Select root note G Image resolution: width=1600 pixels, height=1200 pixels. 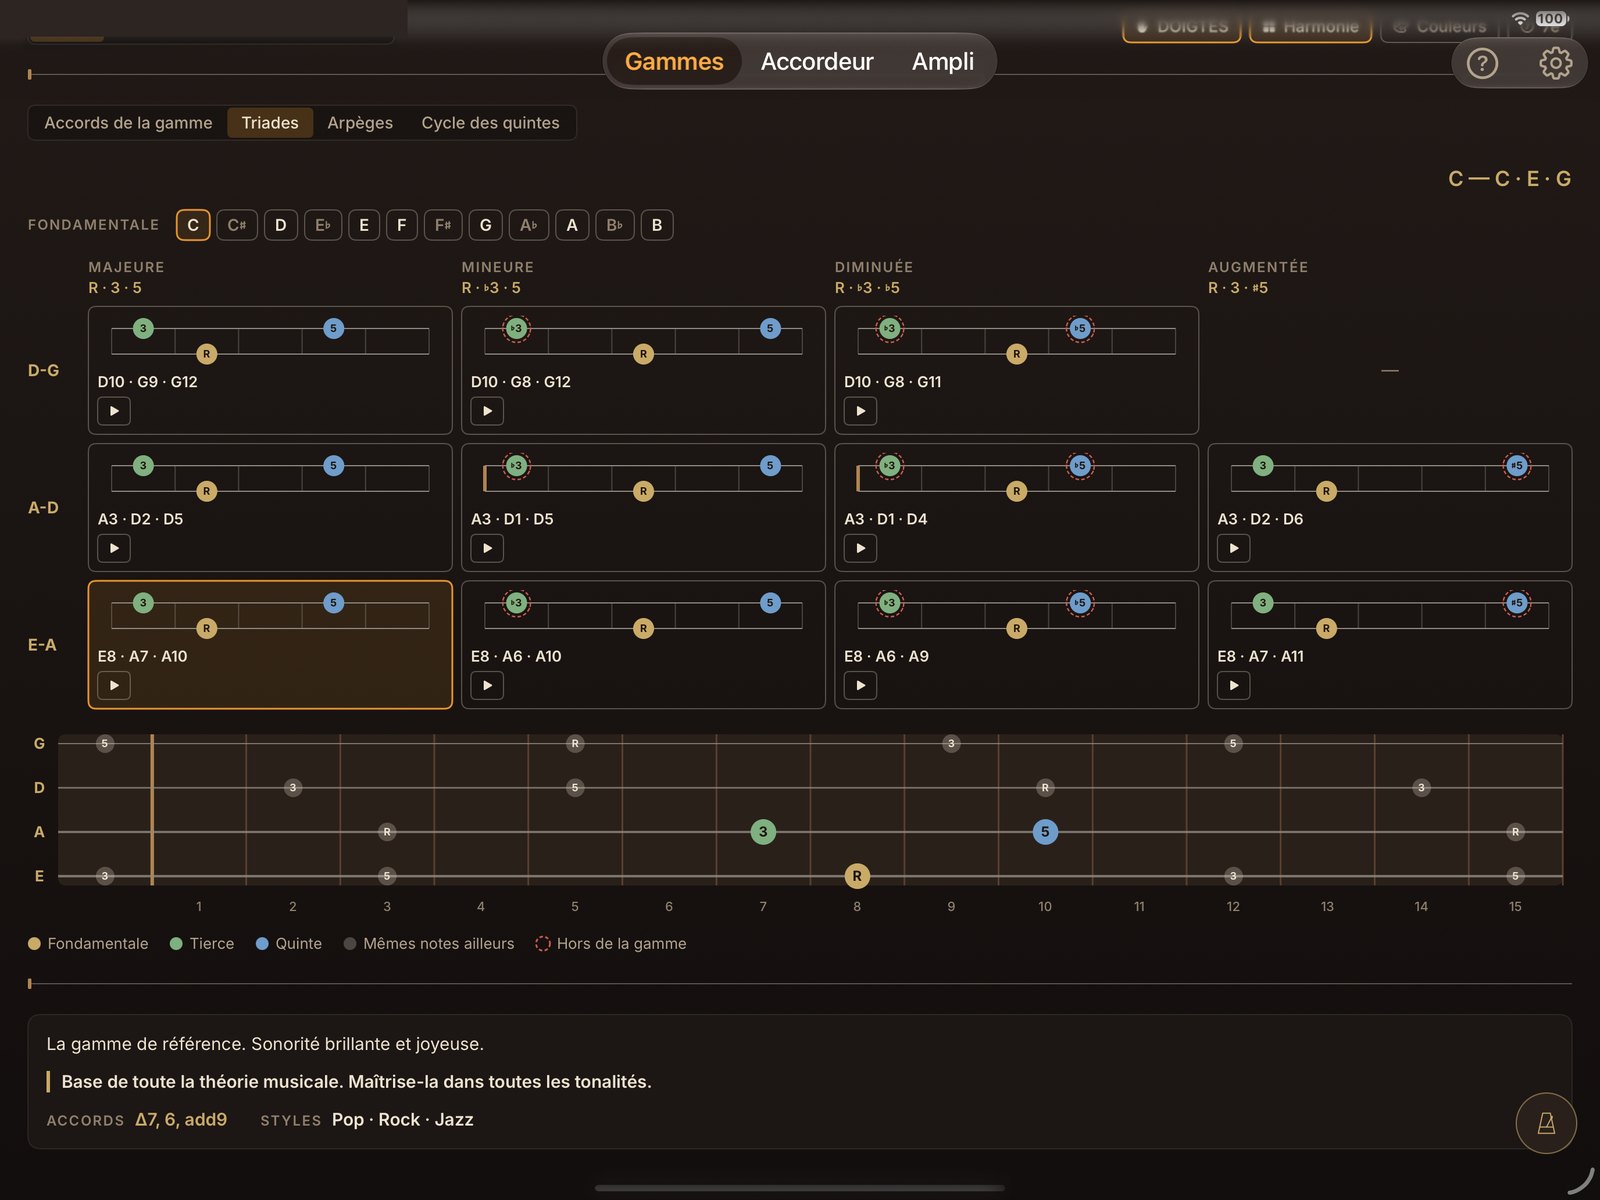tap(486, 225)
